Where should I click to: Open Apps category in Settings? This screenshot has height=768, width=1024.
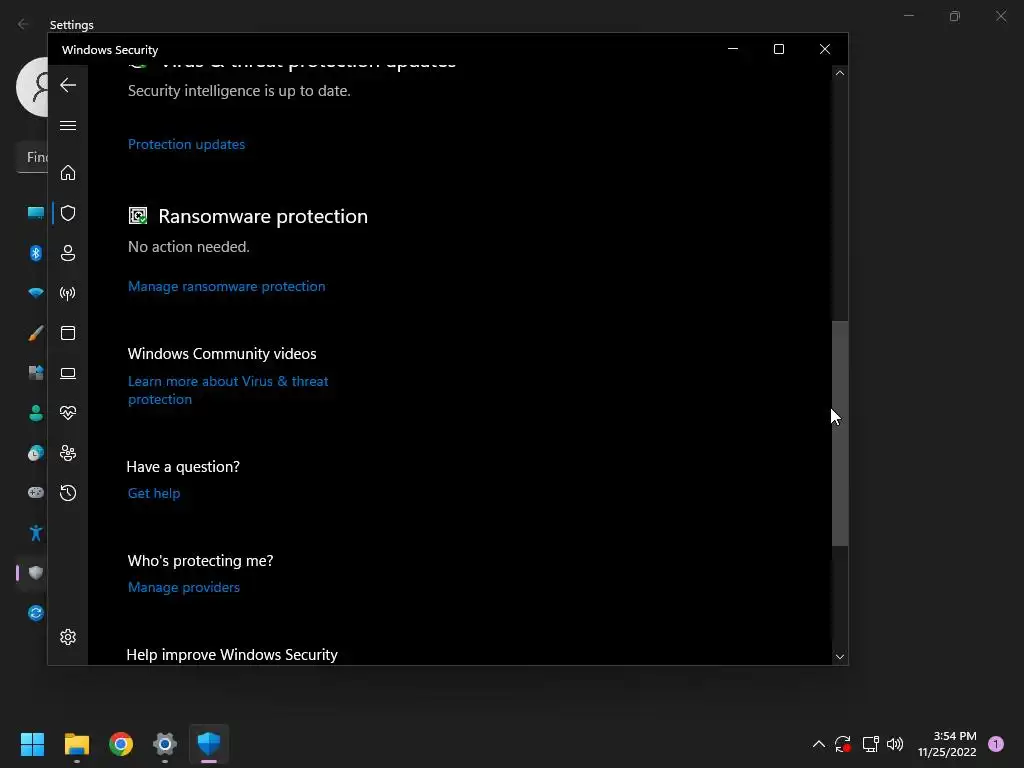(36, 373)
